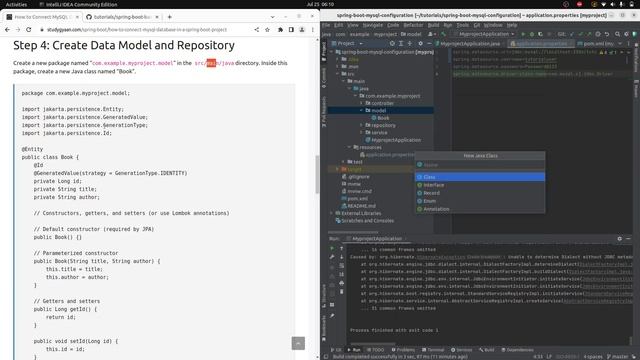Open Run panel settings gear
This screenshot has height=360, width=640.
pyautogui.click(x=620, y=239)
